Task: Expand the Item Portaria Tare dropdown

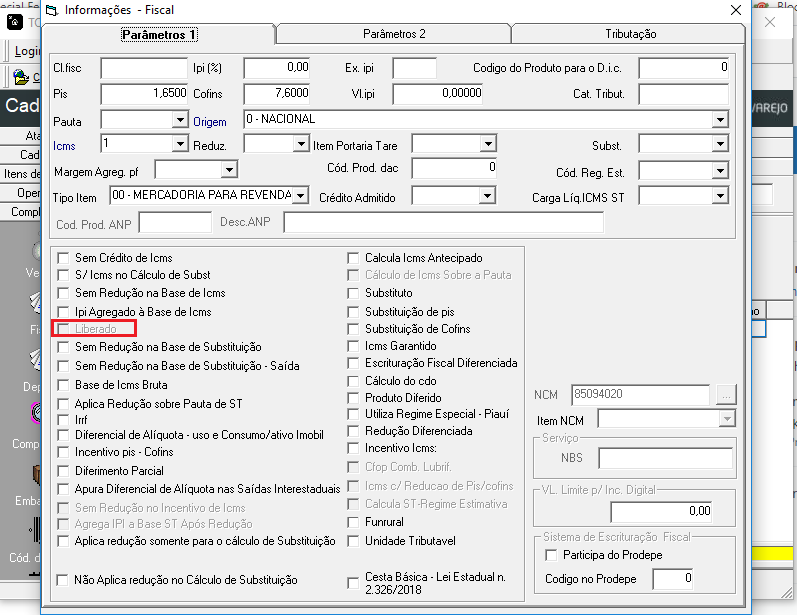Action: pos(488,144)
